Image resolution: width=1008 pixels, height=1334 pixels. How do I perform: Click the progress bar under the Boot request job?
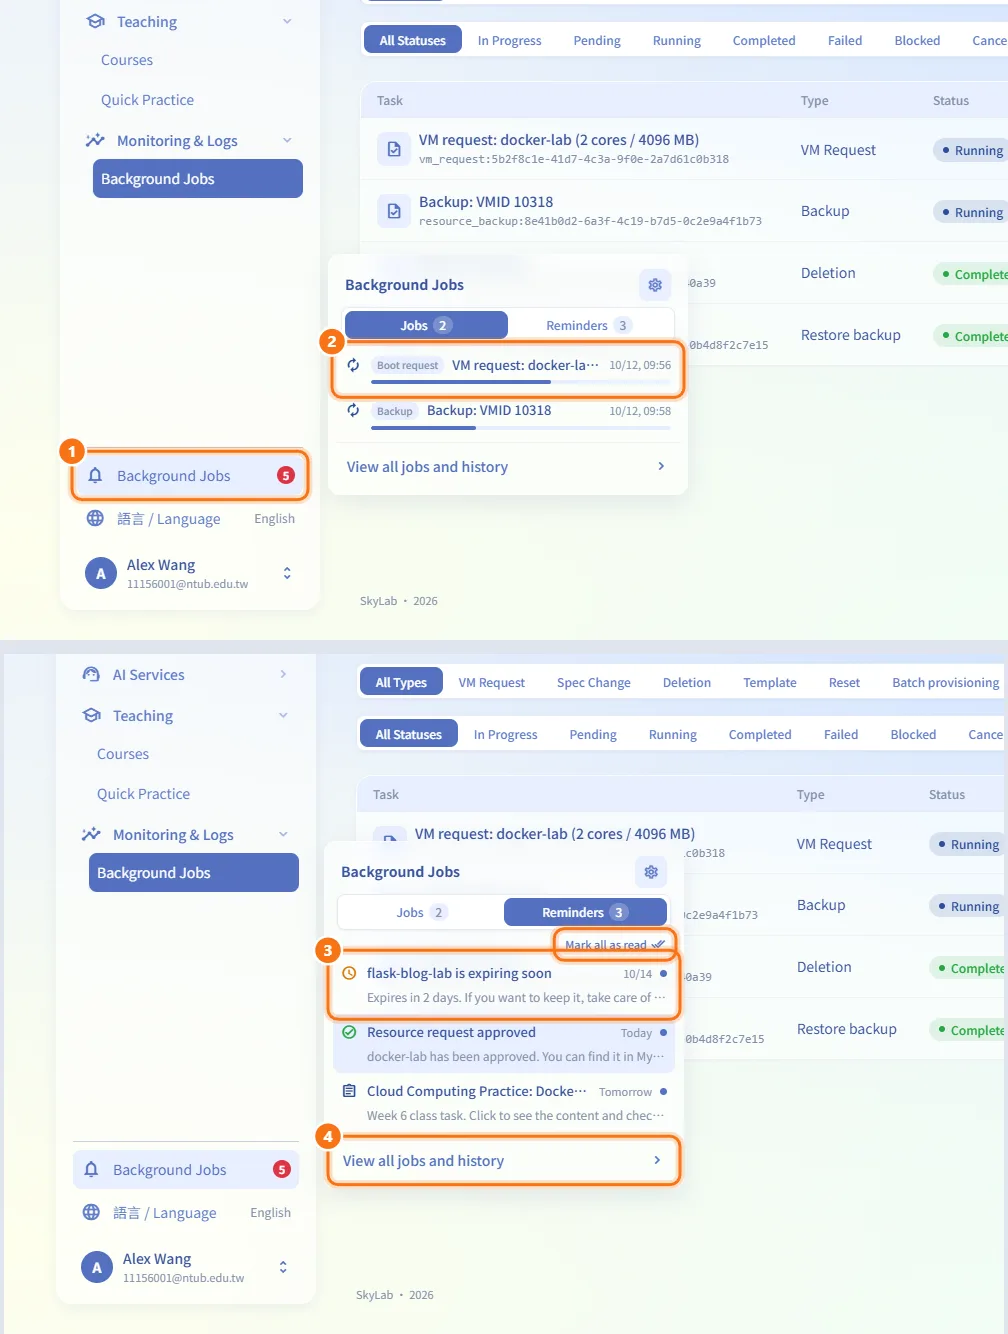[x=520, y=382]
